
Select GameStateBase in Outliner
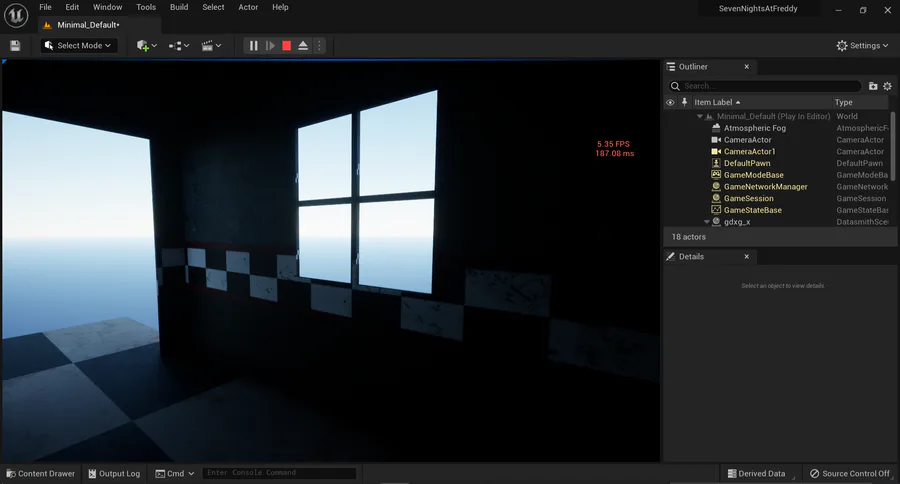[x=752, y=210]
